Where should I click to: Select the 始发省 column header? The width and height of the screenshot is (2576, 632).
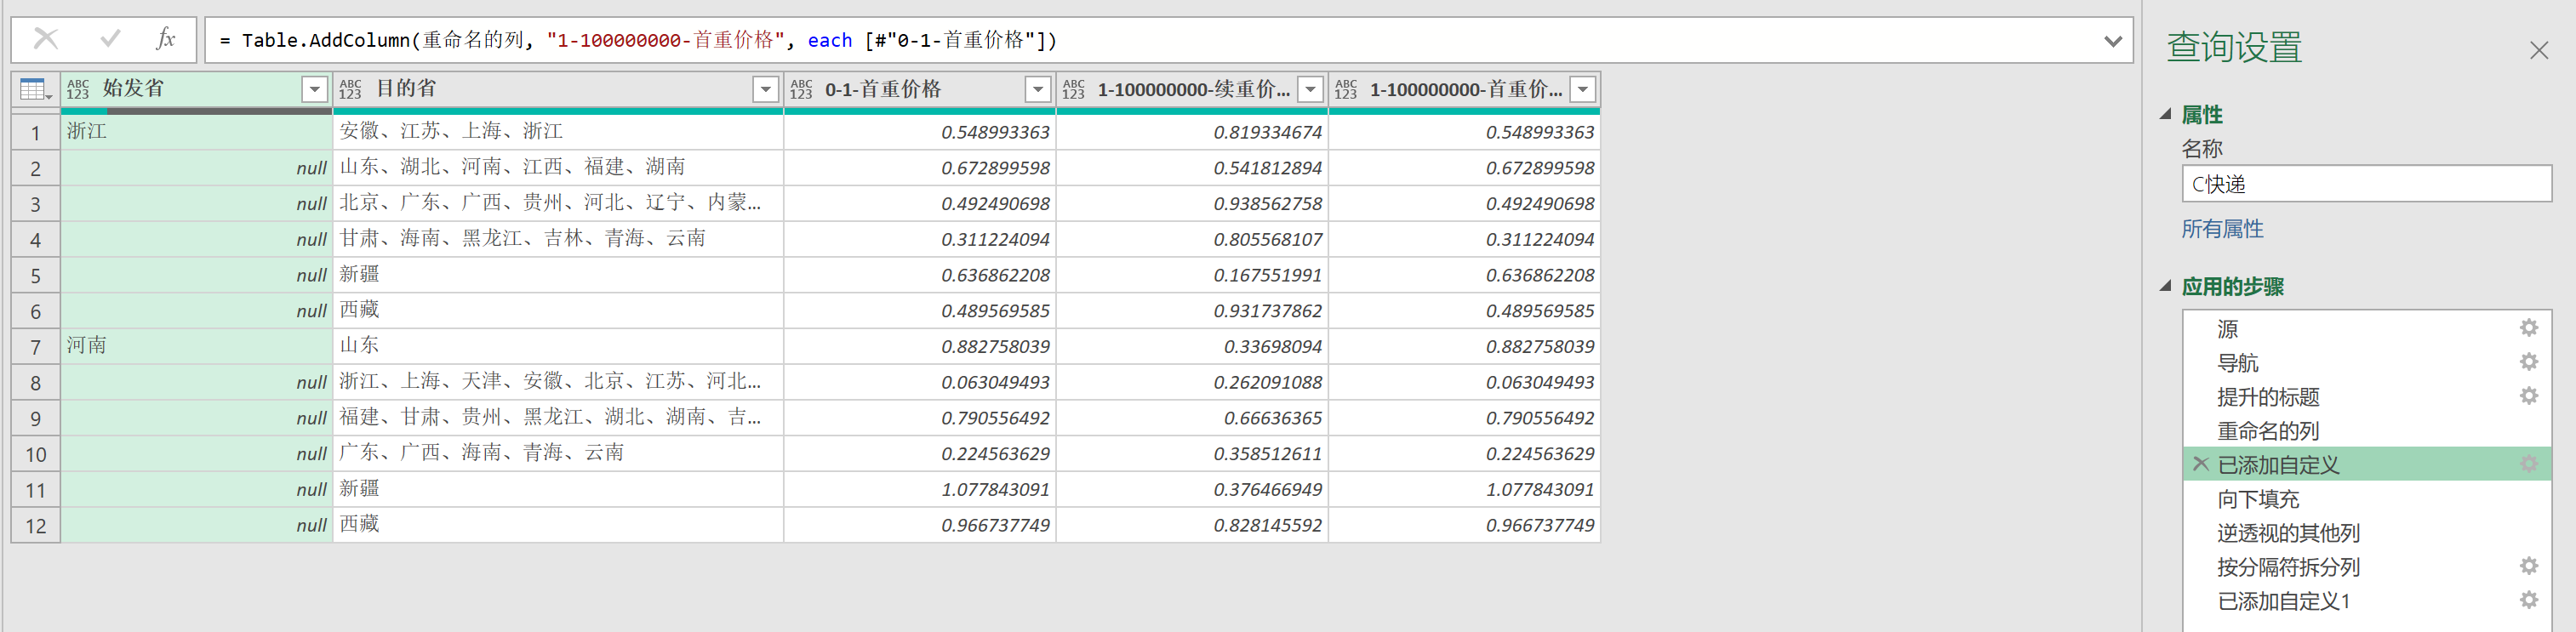click(x=196, y=89)
